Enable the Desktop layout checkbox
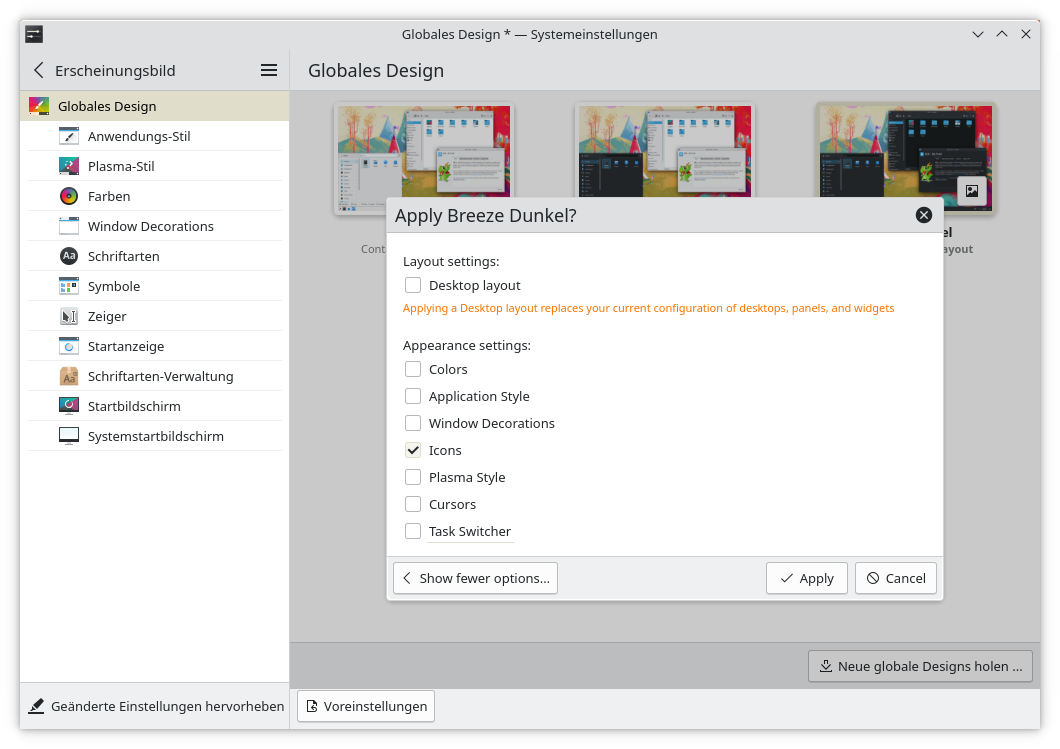1060x749 pixels. pos(413,285)
